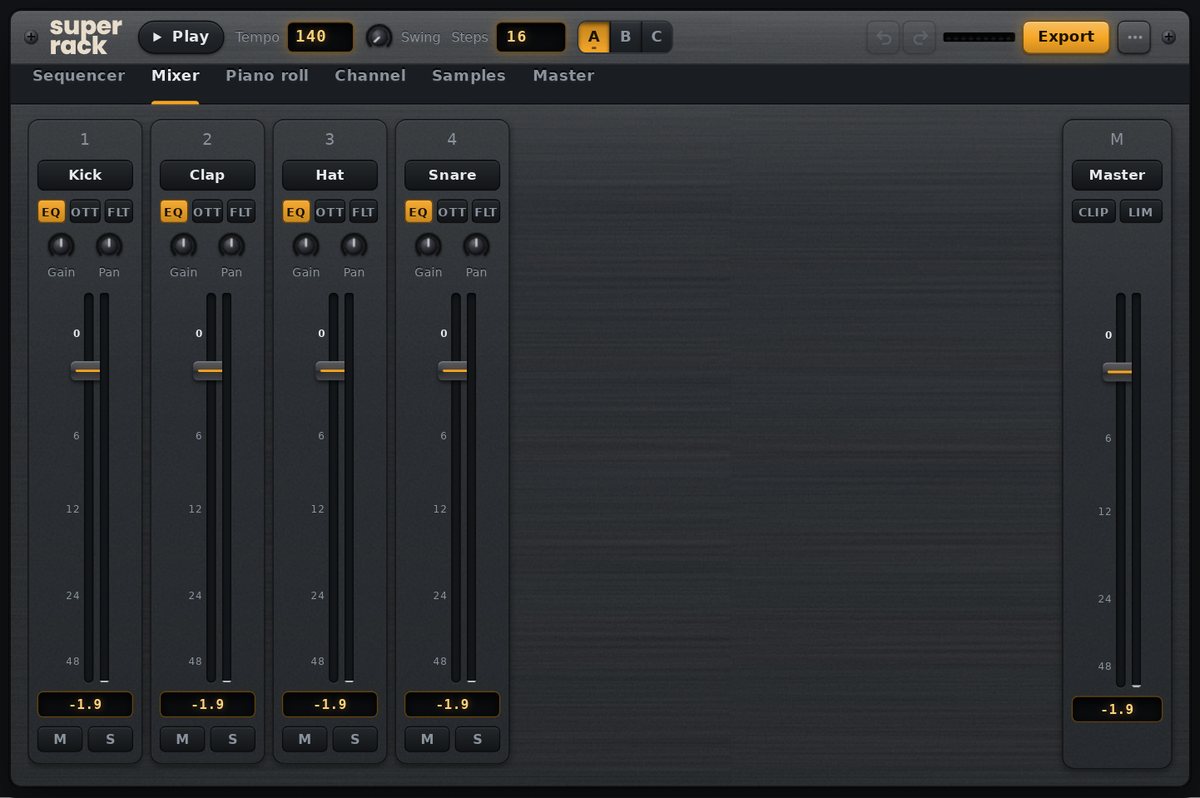The image size is (1200, 798).
Task: Click the Hat channel volume fader handle
Action: 332,371
